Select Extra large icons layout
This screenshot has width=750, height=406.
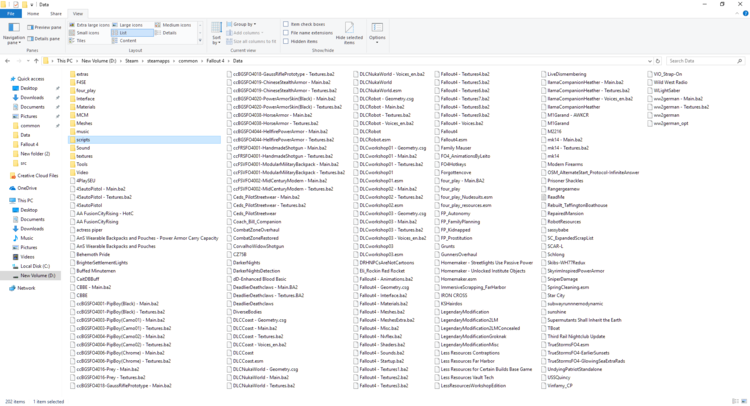coord(89,25)
